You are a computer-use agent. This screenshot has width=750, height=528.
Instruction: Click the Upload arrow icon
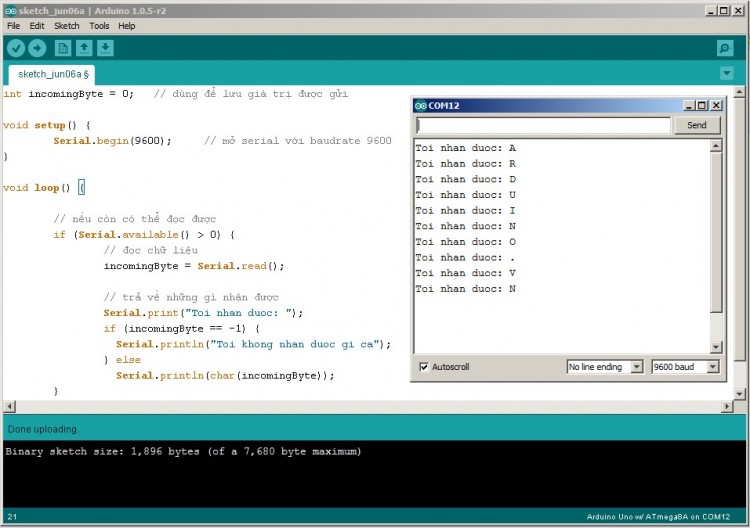(x=37, y=48)
